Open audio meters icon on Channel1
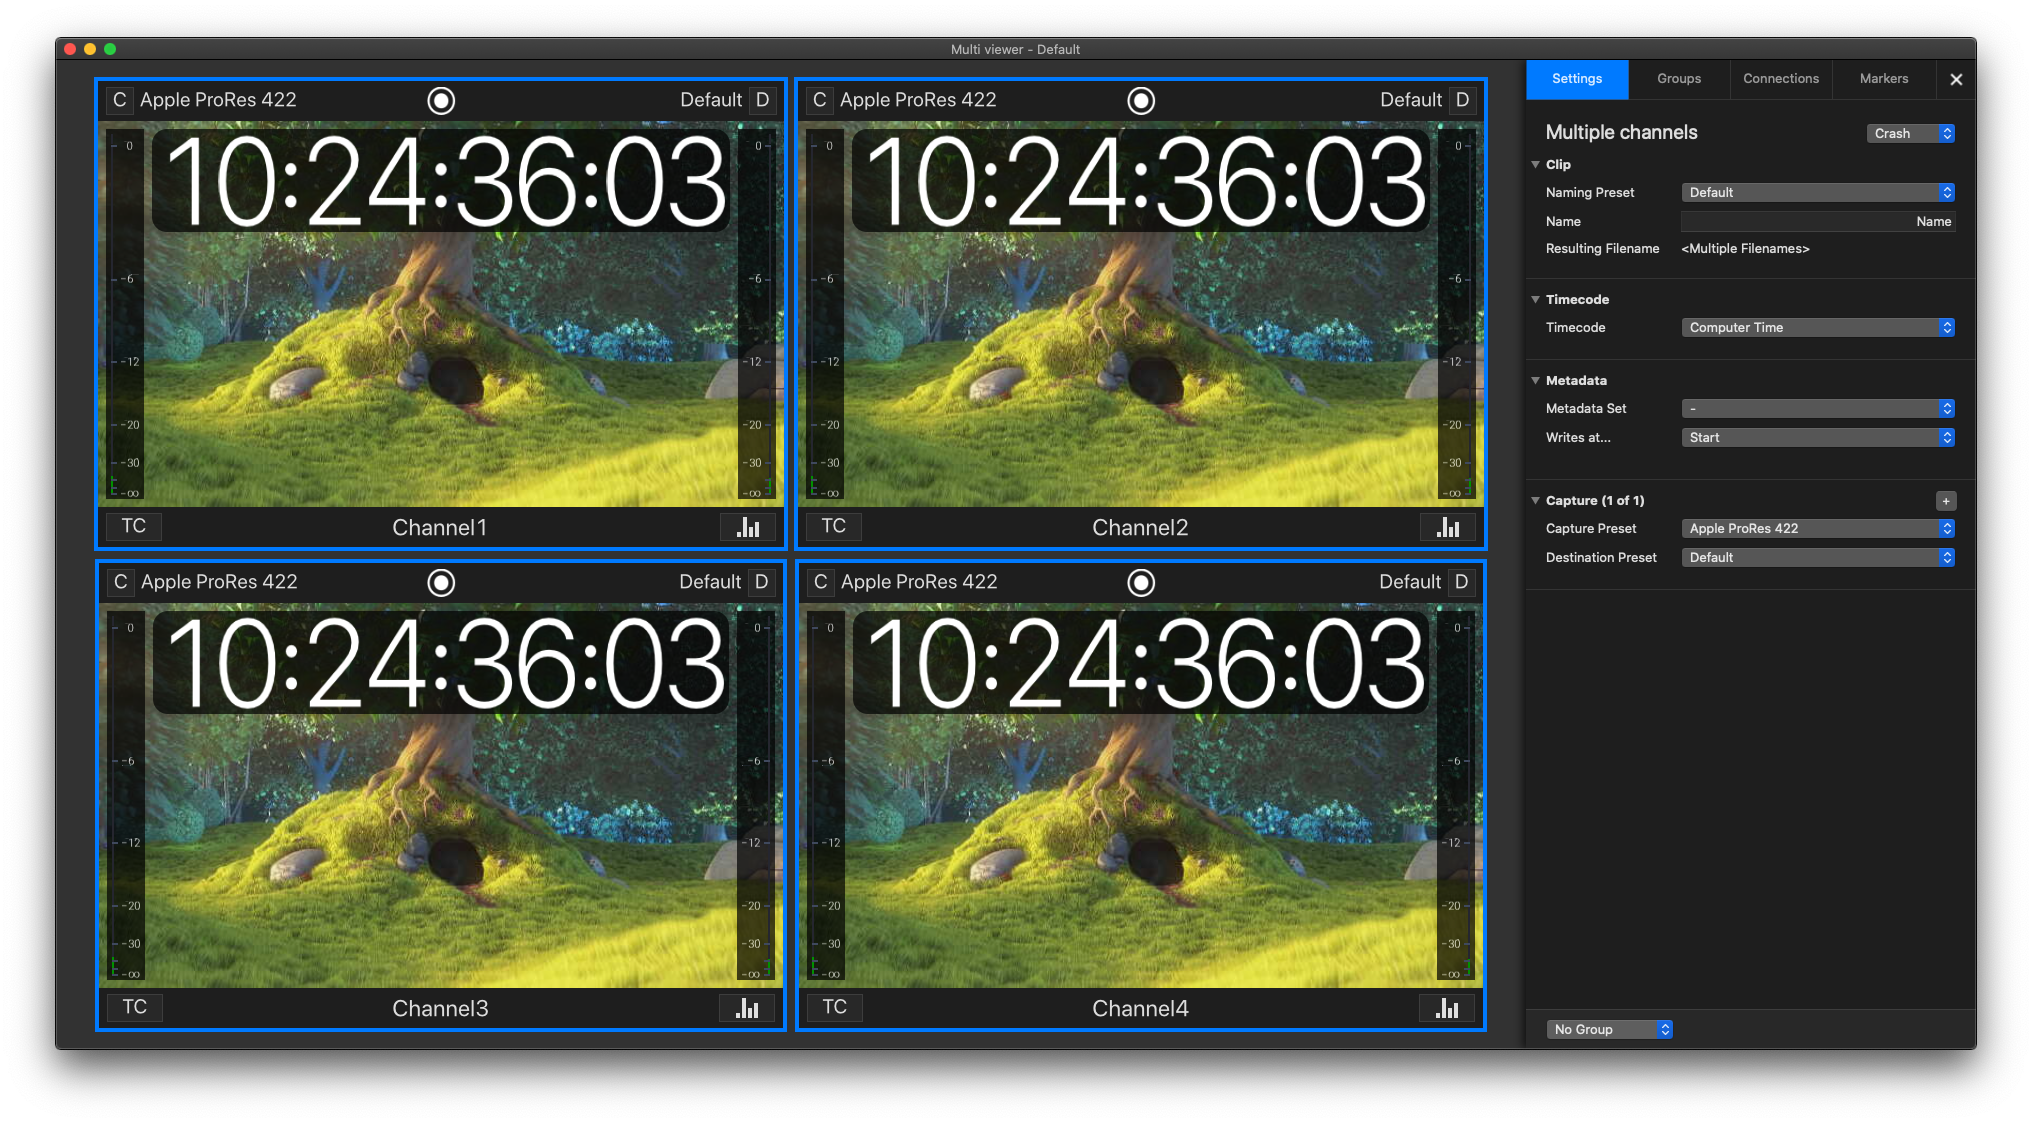2032x1123 pixels. 748,527
